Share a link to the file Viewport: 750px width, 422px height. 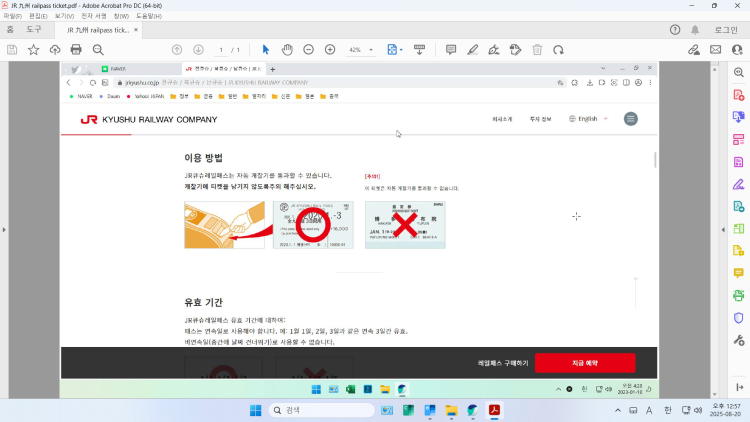(x=694, y=50)
